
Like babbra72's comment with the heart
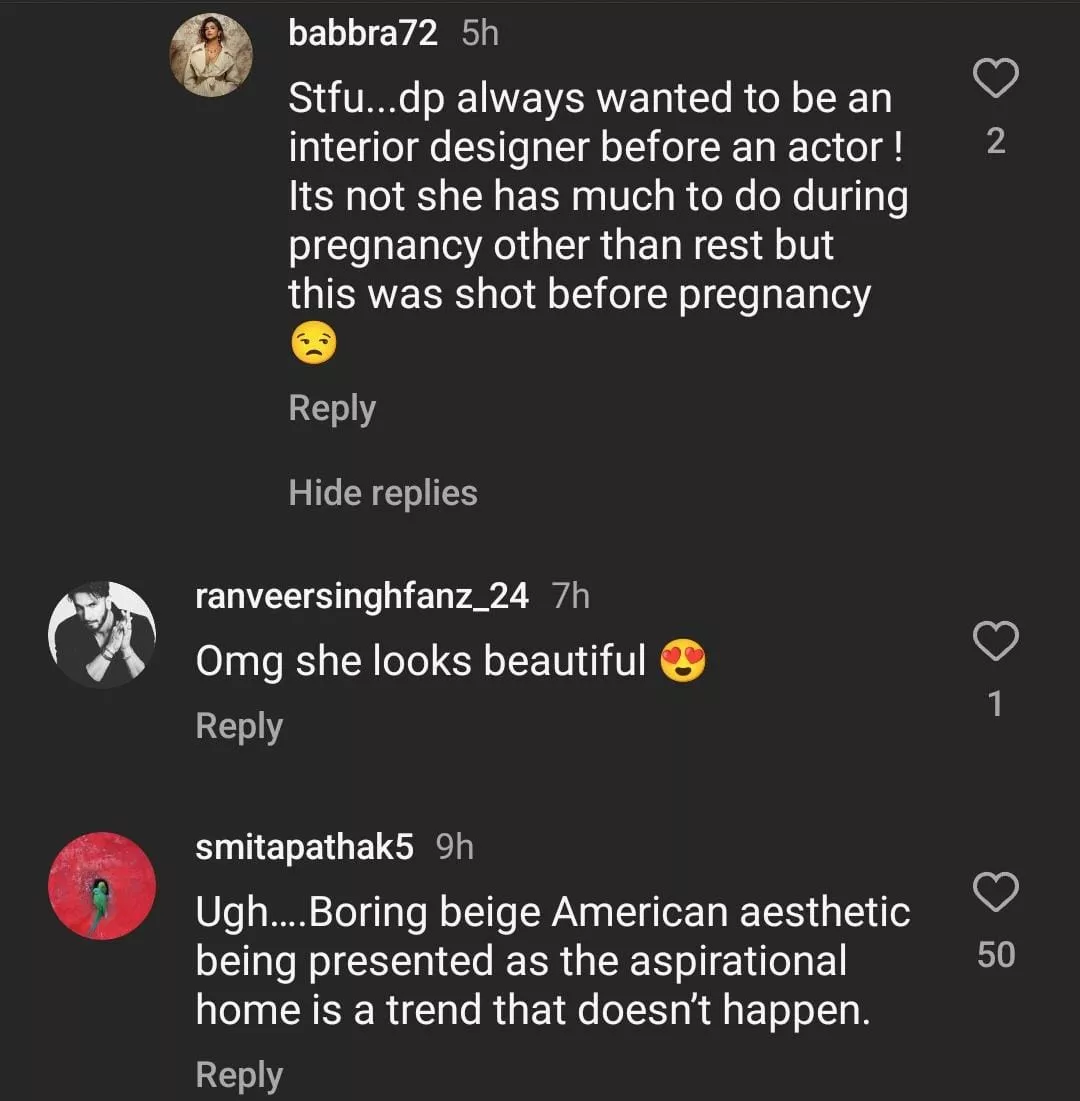(x=995, y=79)
